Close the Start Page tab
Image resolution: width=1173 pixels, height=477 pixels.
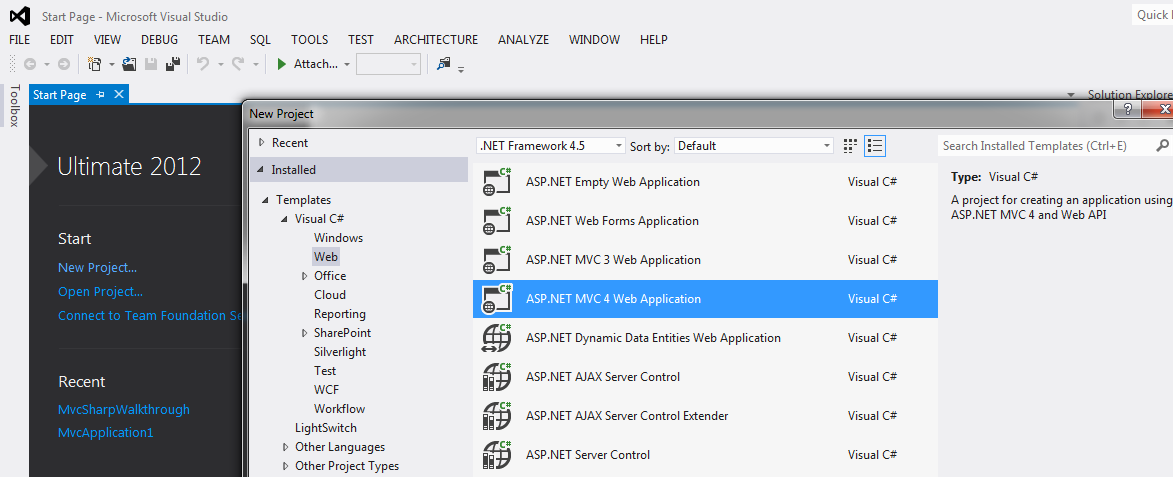(x=119, y=95)
